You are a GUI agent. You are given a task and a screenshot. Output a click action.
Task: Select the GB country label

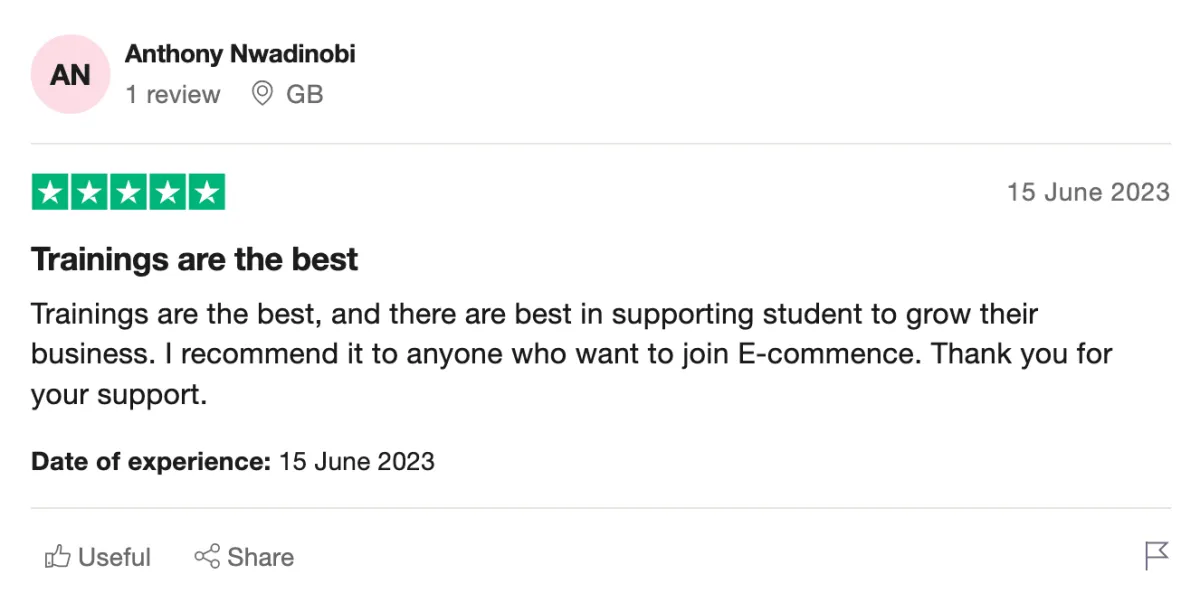coord(305,95)
